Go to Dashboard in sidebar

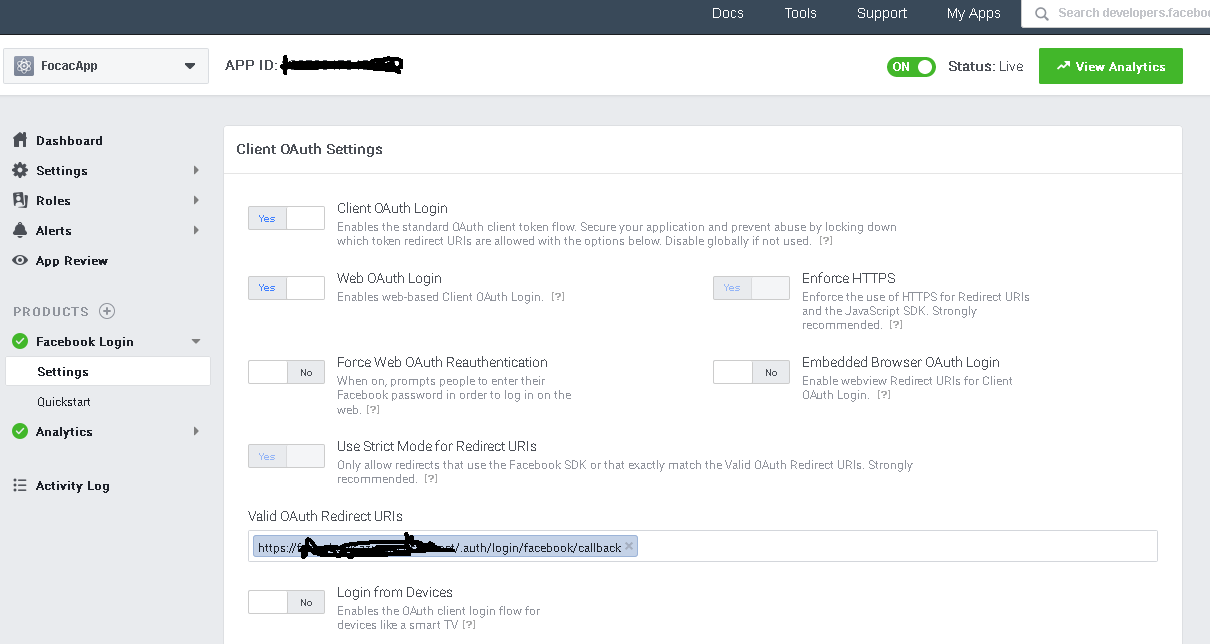pos(69,140)
